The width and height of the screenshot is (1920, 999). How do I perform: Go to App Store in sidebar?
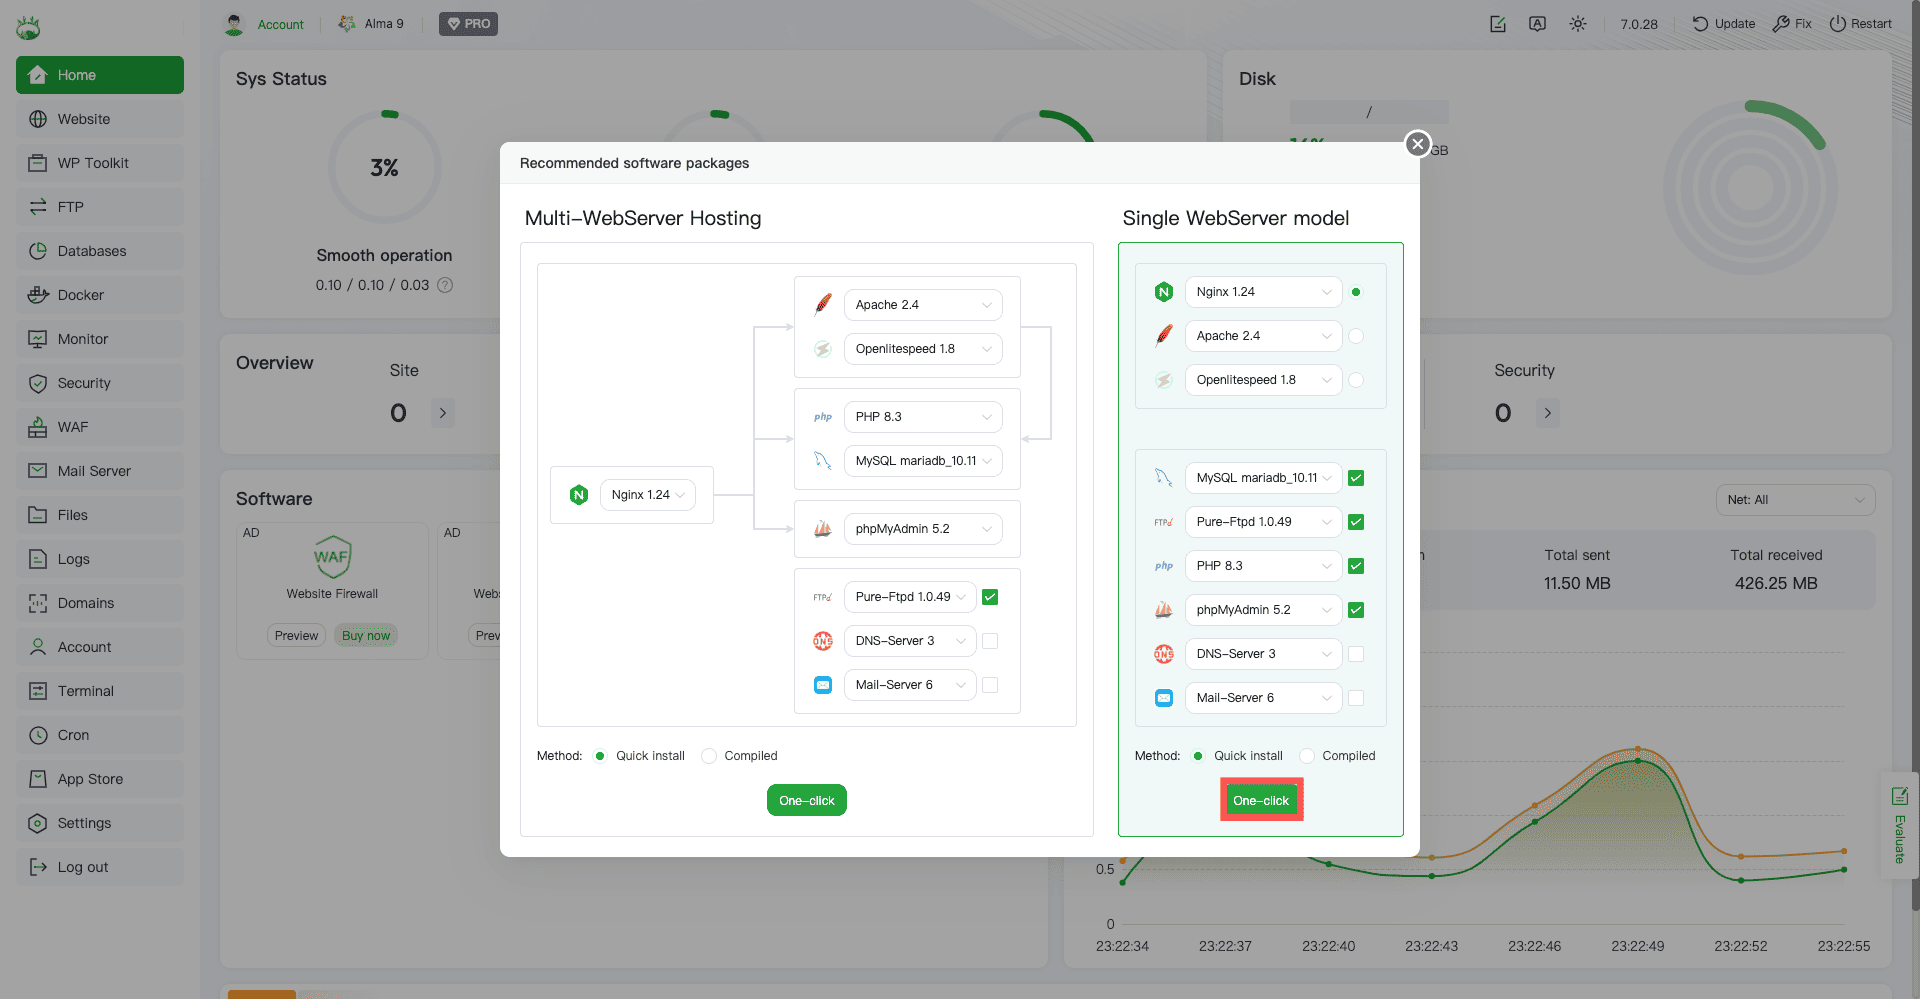pos(90,779)
